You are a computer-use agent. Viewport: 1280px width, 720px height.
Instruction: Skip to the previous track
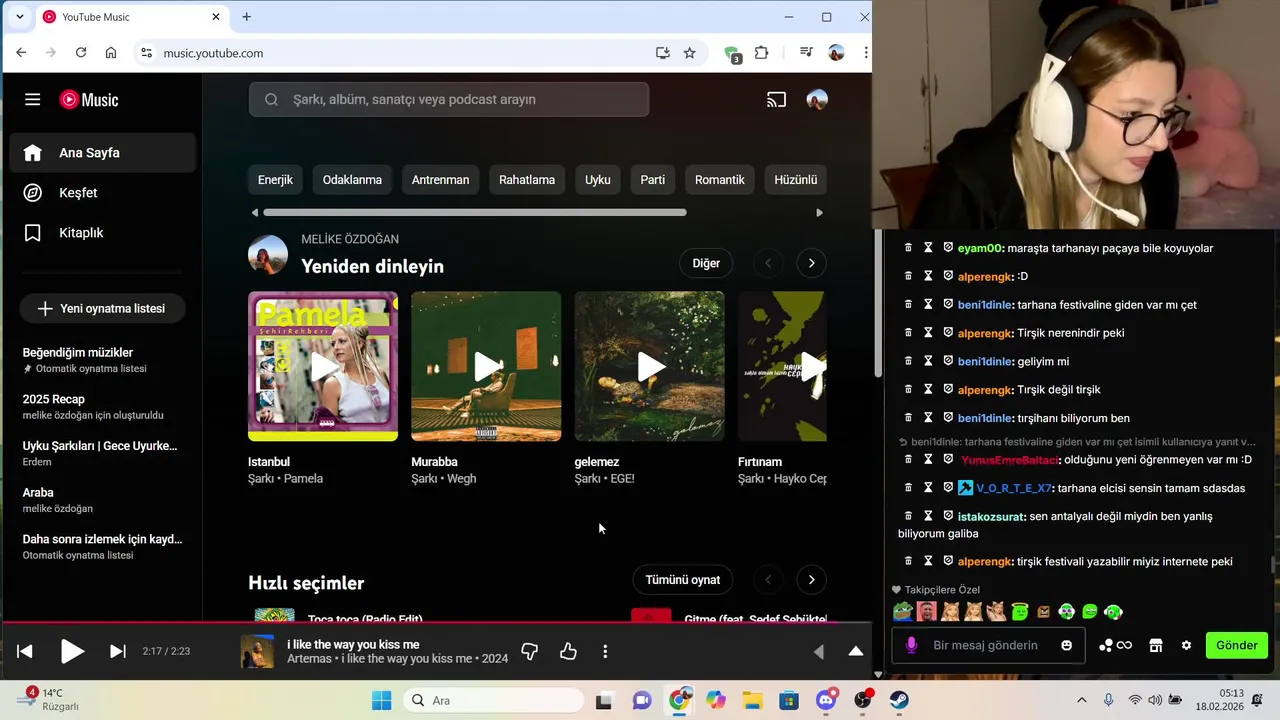point(25,651)
